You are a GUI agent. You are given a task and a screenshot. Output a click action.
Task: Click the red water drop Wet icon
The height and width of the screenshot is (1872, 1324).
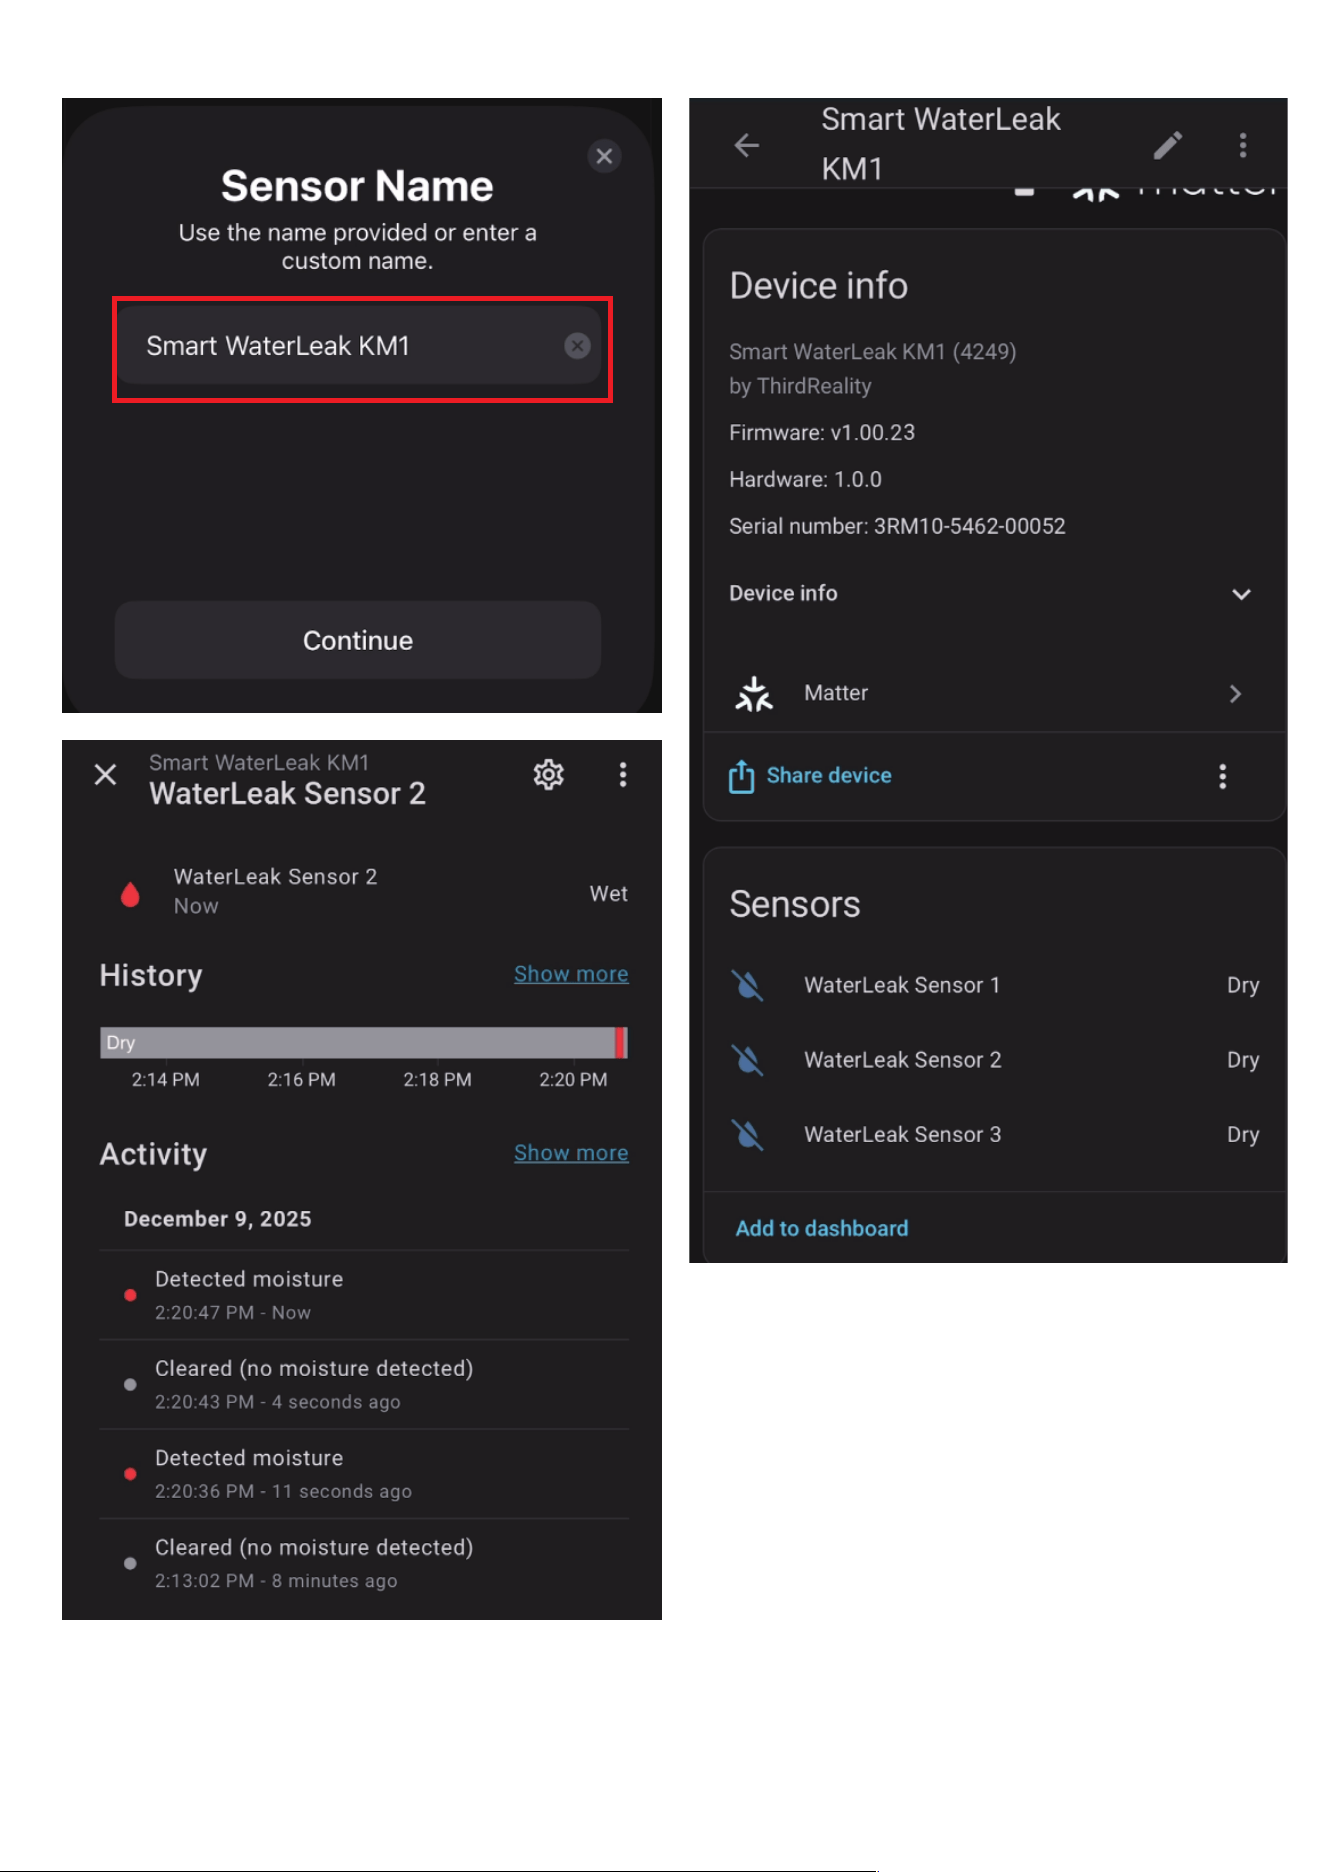tap(130, 893)
